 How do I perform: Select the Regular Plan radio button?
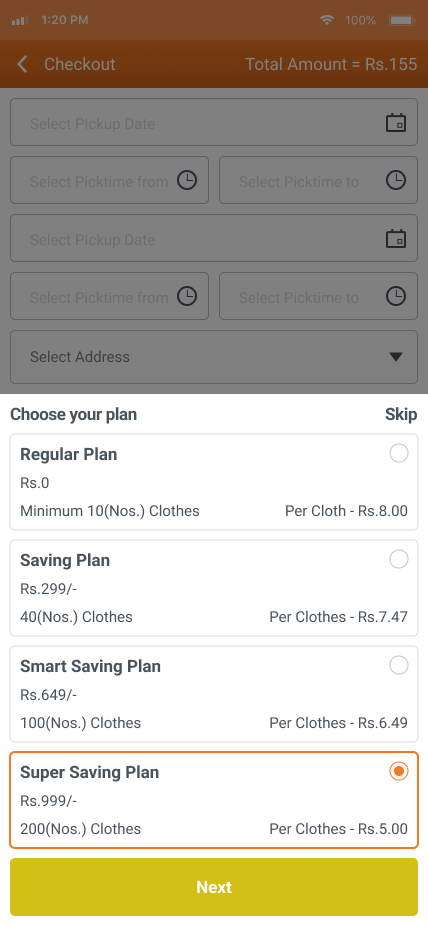(x=399, y=454)
